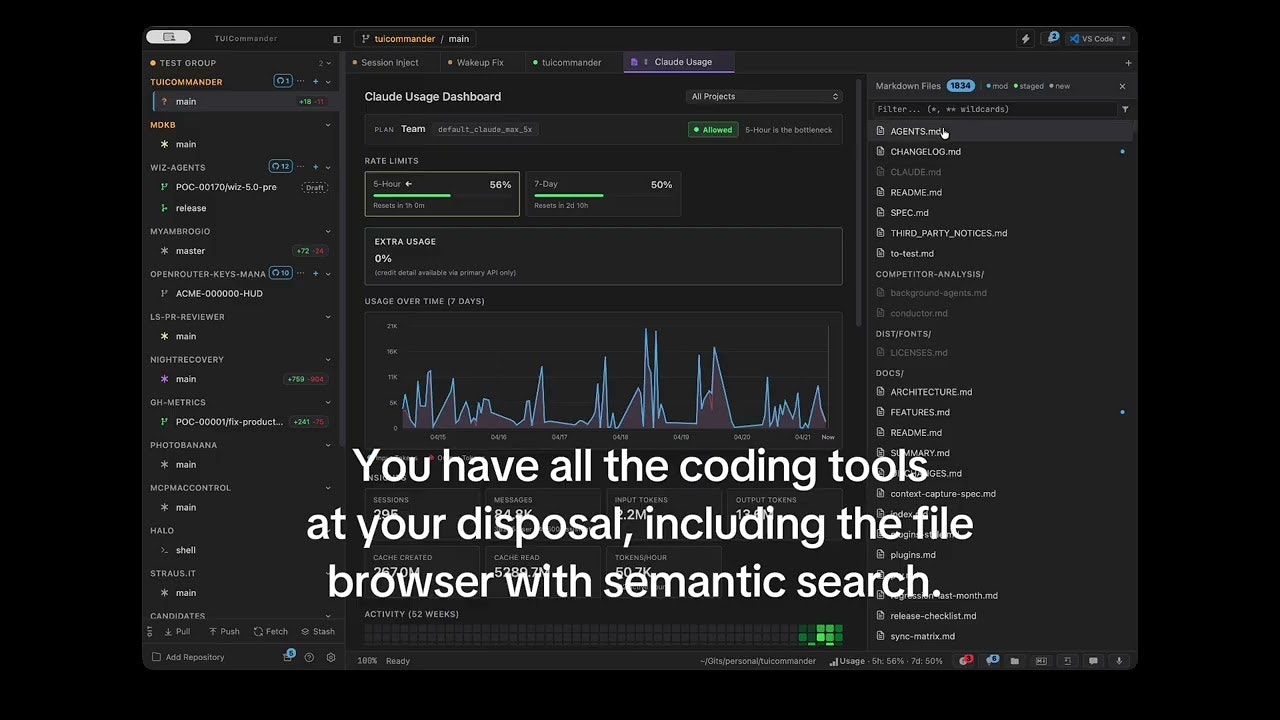Add branch to WIZ-AGENTS with plus
The image size is (1280, 720).
tap(315, 167)
